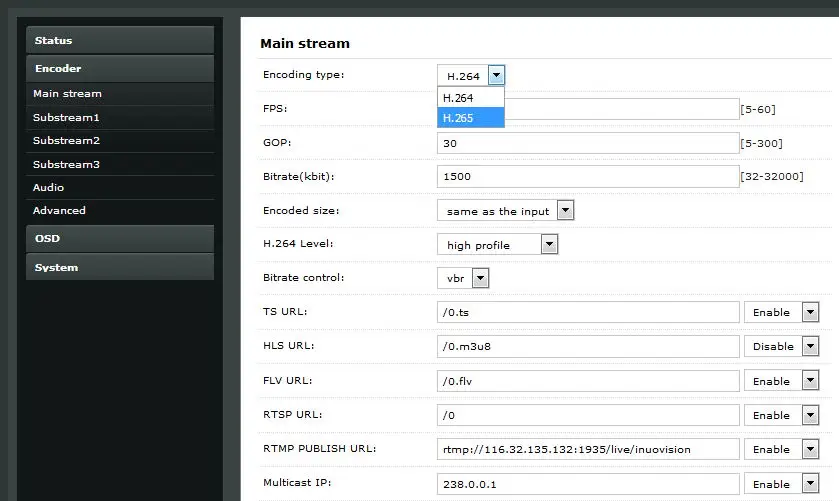The width and height of the screenshot is (839, 501).
Task: Select Substream2 in the sidebar
Action: point(120,141)
